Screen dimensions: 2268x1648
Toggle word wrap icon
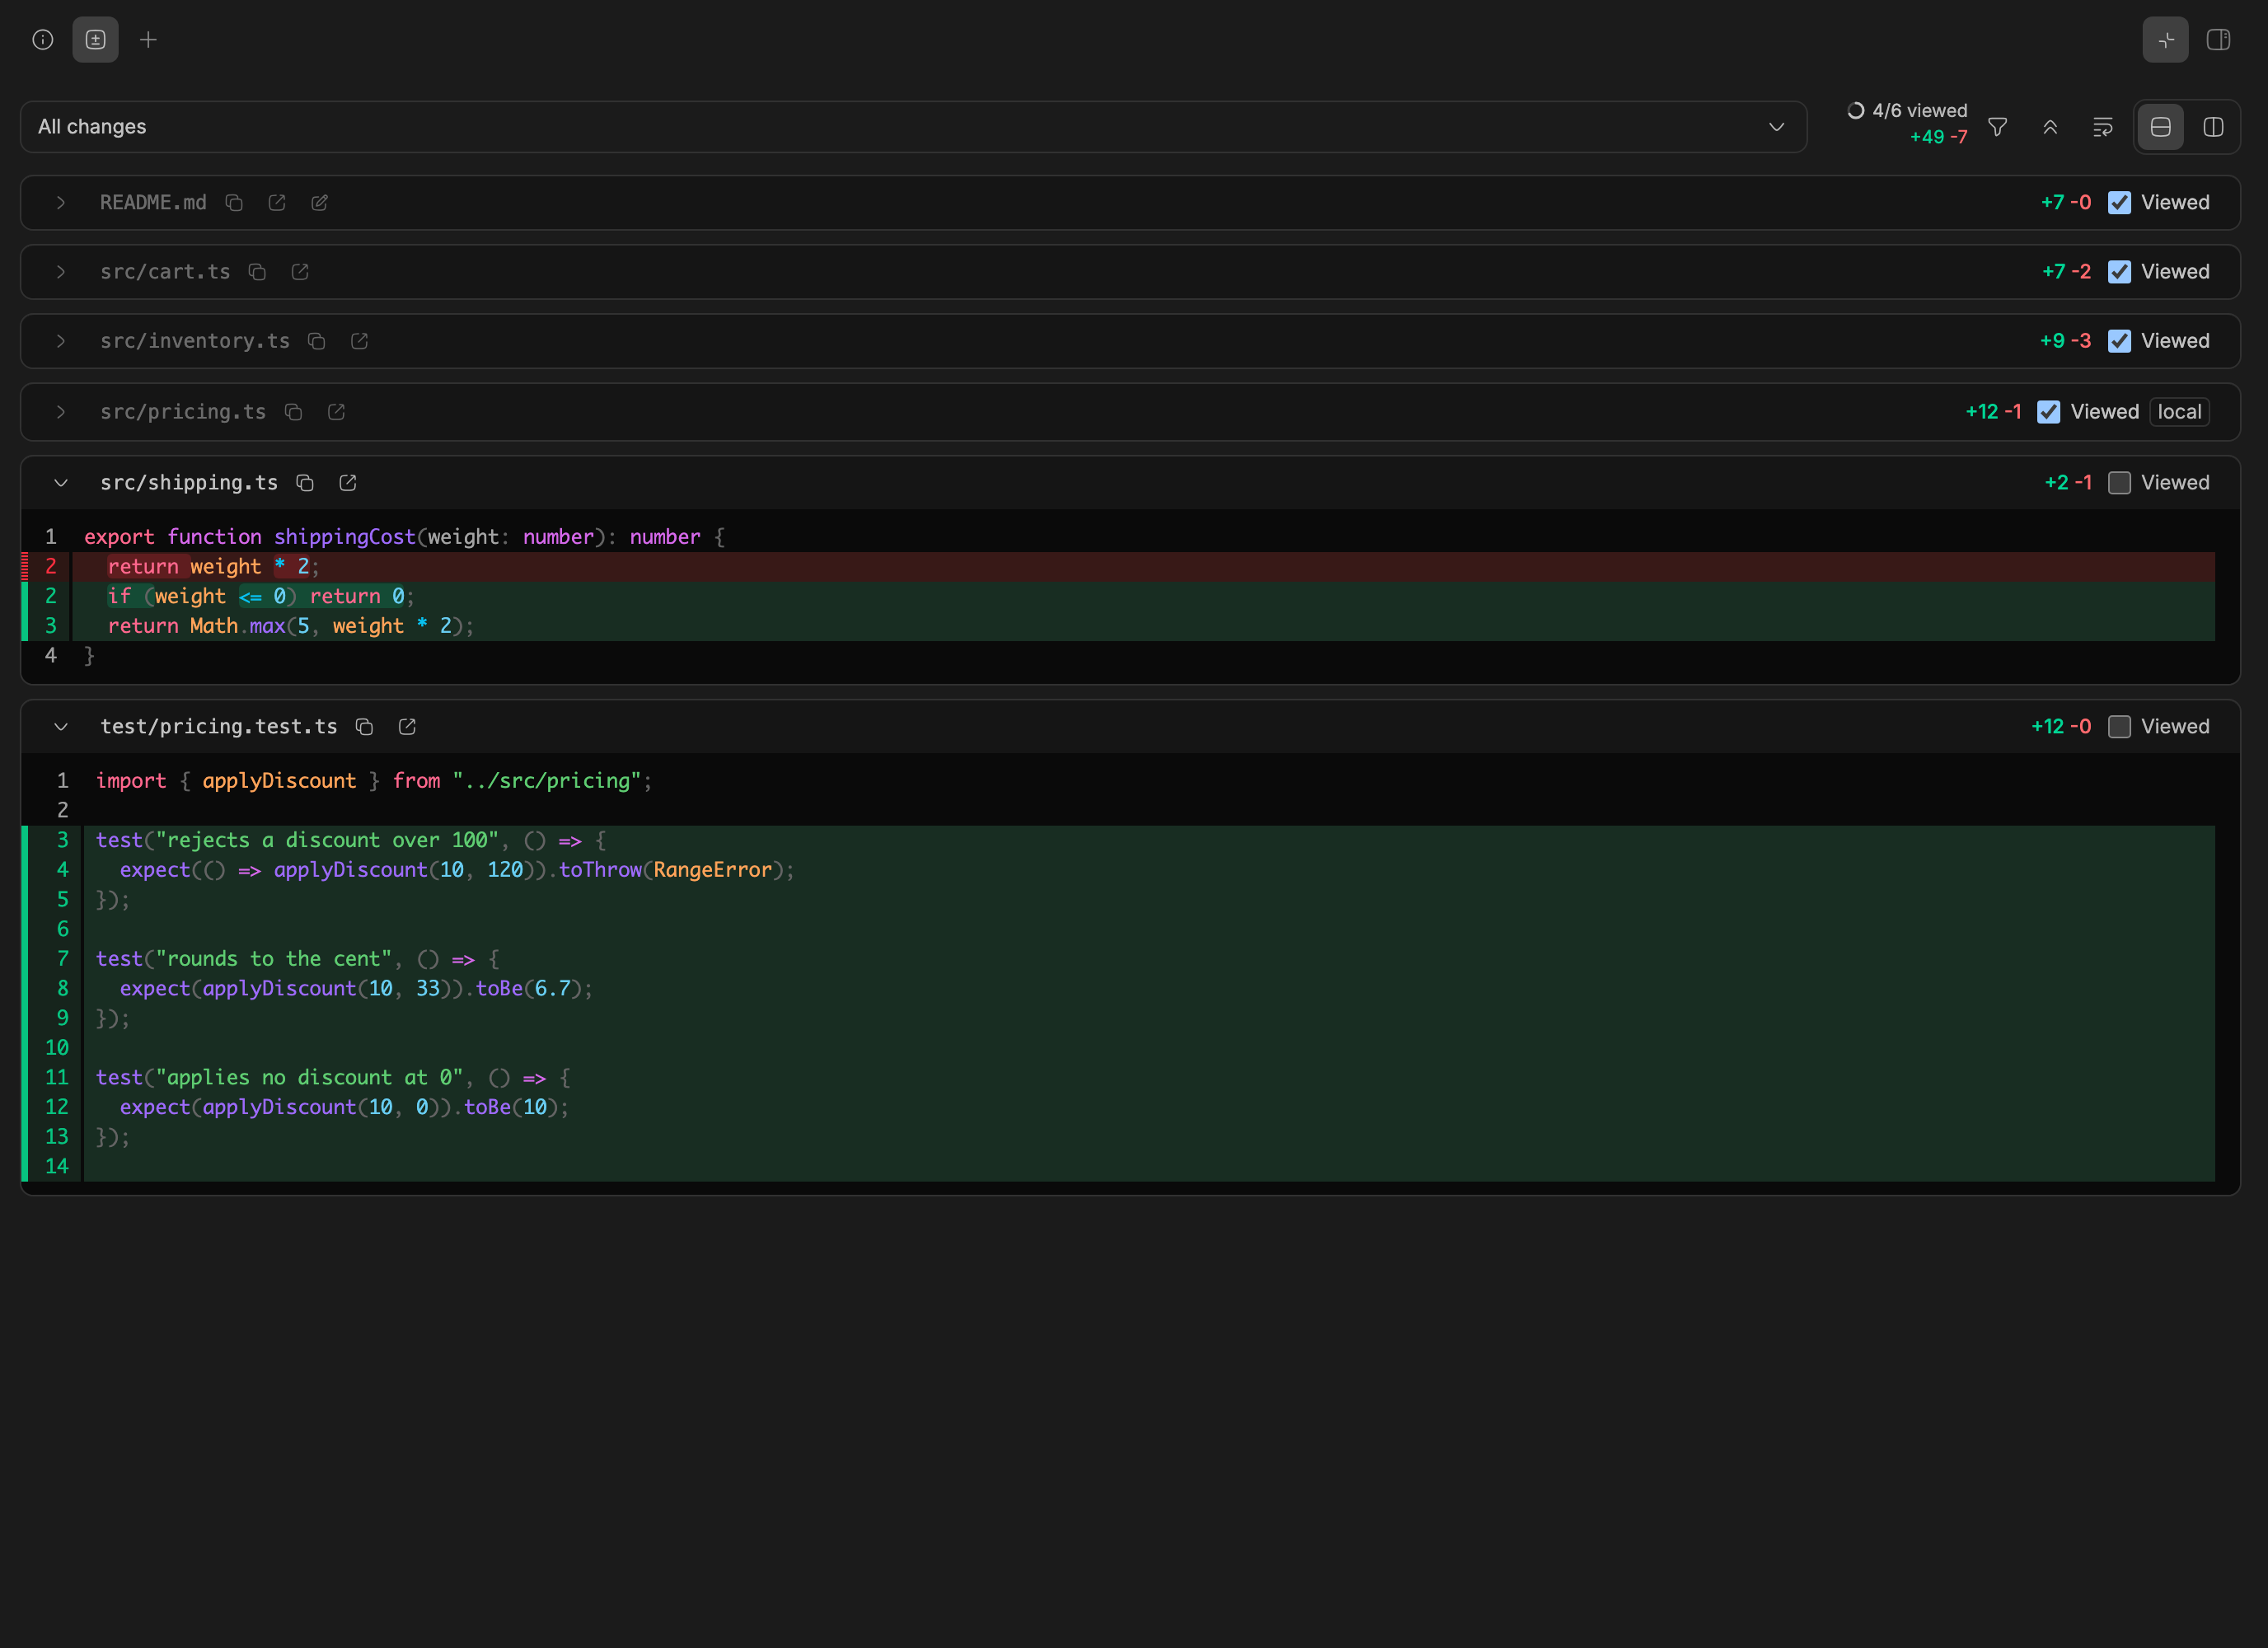2103,127
